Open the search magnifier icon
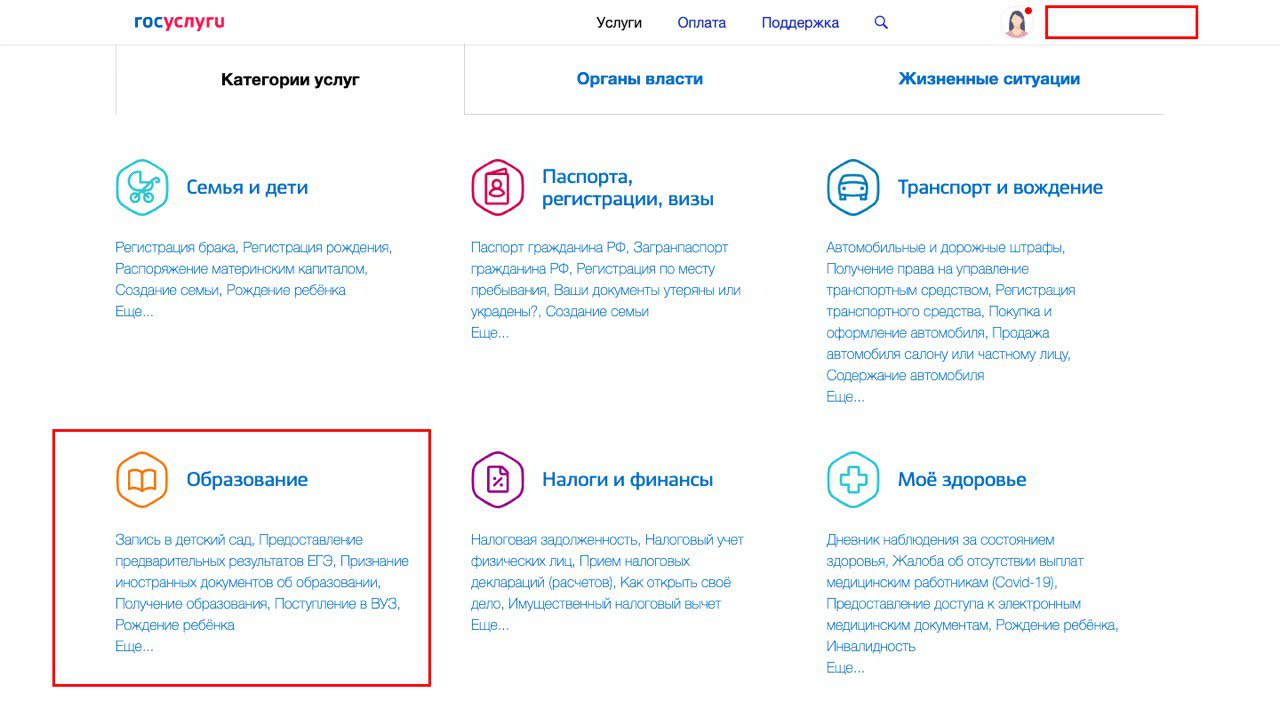 click(x=881, y=22)
